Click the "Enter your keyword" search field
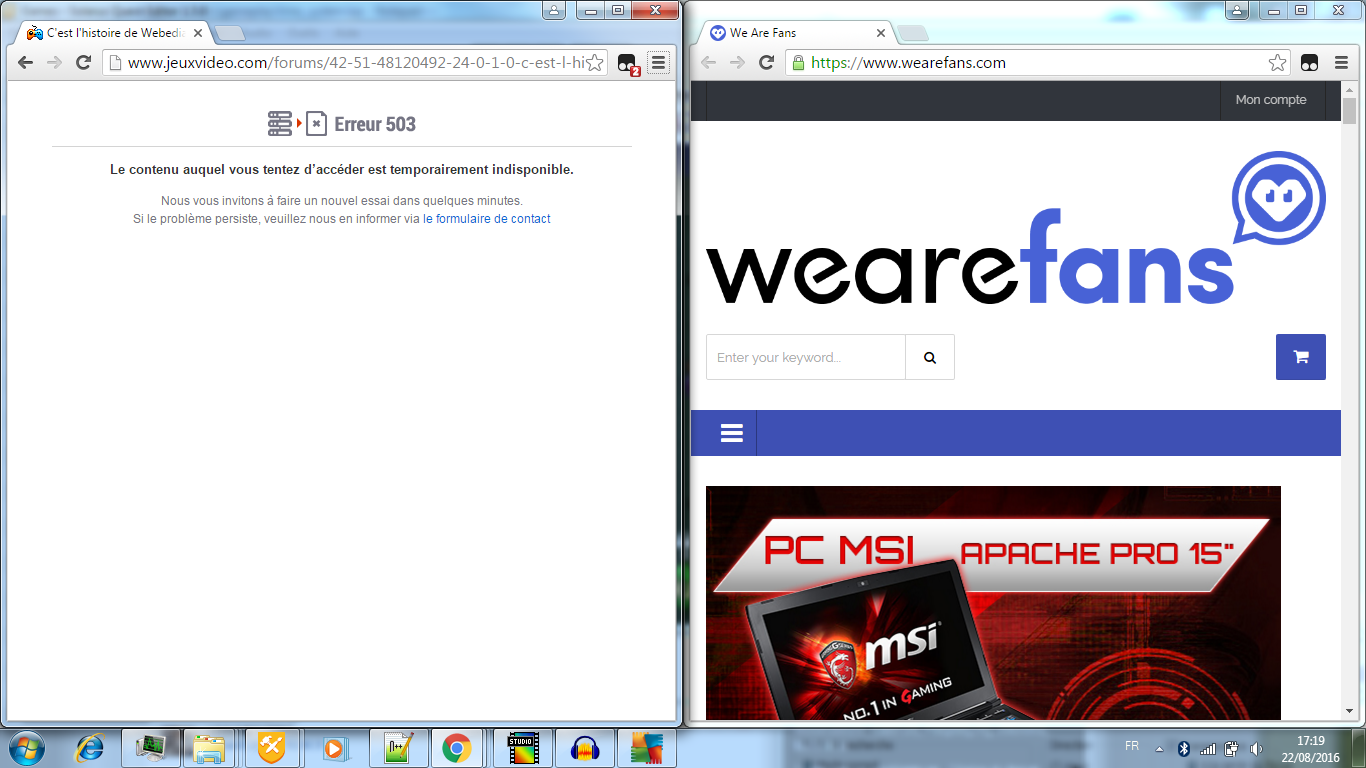Screen dimensions: 1366x768 click(x=806, y=357)
